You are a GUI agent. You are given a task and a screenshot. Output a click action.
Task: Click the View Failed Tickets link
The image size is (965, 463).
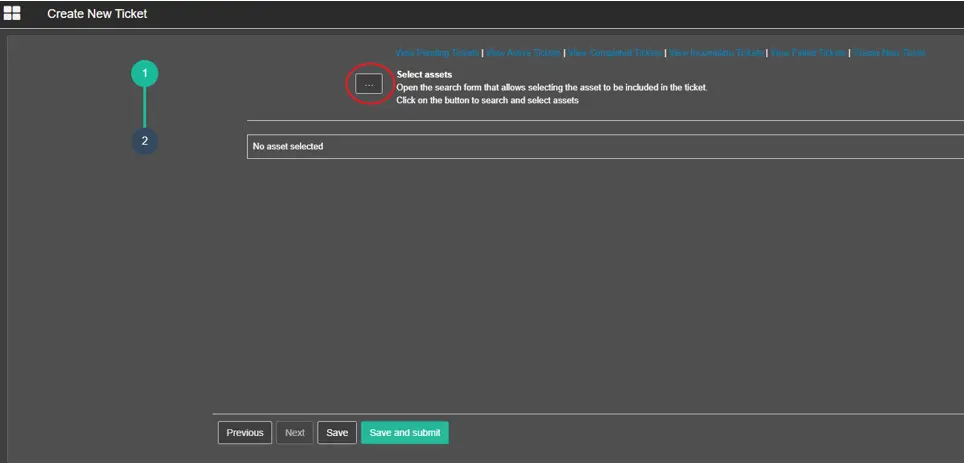(x=808, y=52)
